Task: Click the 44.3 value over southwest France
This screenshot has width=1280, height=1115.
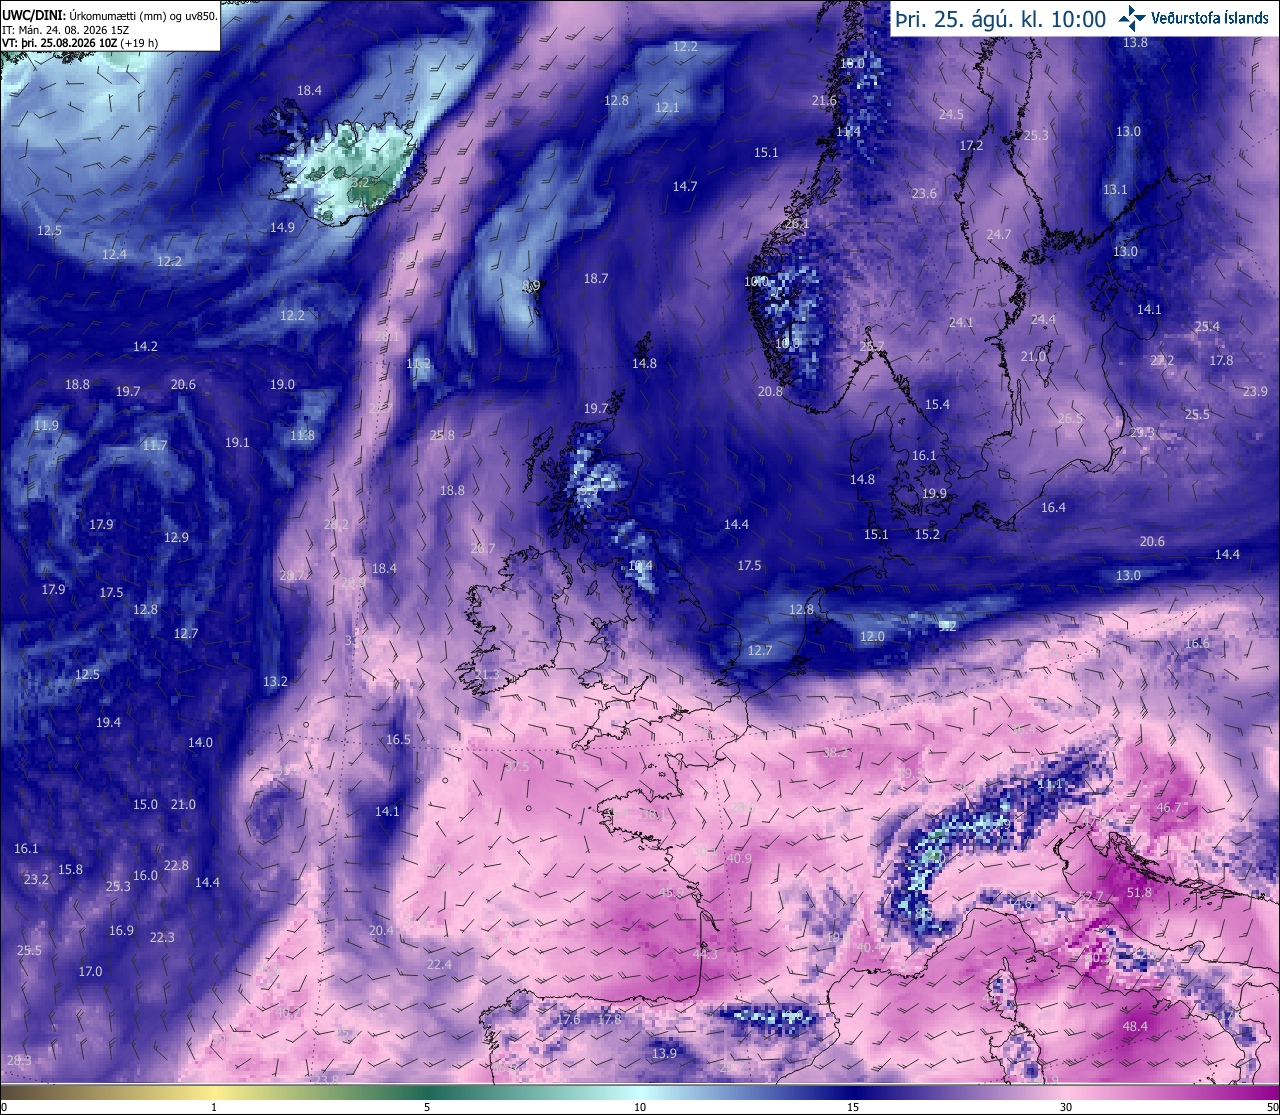Action: [x=705, y=954]
